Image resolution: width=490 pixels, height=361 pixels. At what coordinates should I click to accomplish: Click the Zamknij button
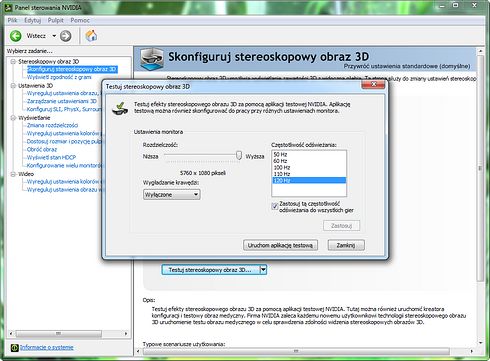point(346,245)
